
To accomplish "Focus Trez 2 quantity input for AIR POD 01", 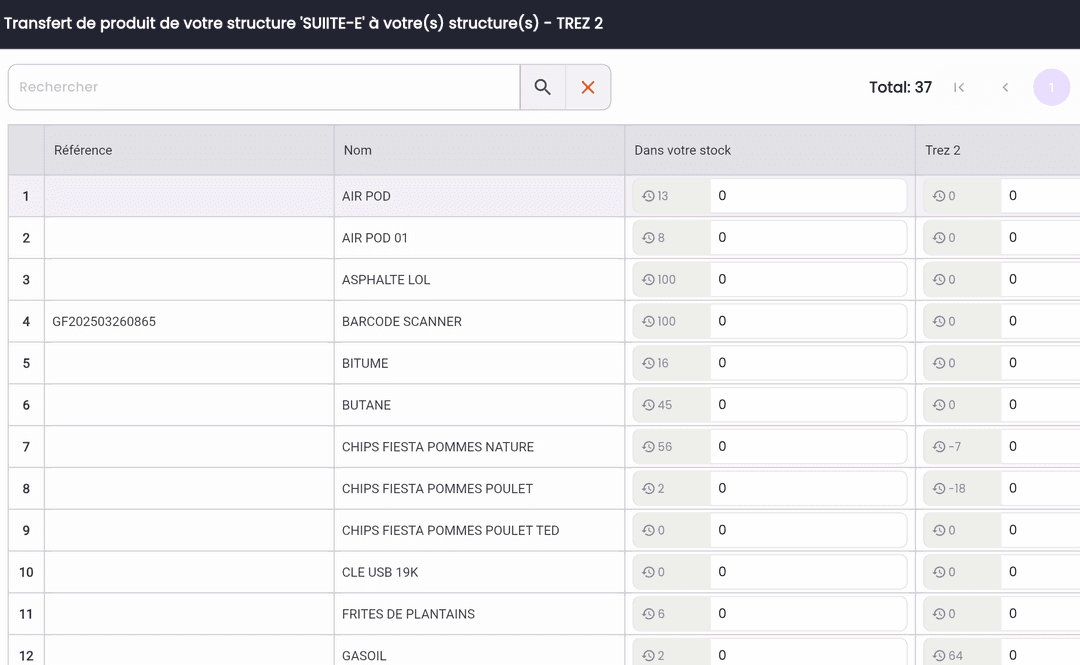I will coord(1040,238).
